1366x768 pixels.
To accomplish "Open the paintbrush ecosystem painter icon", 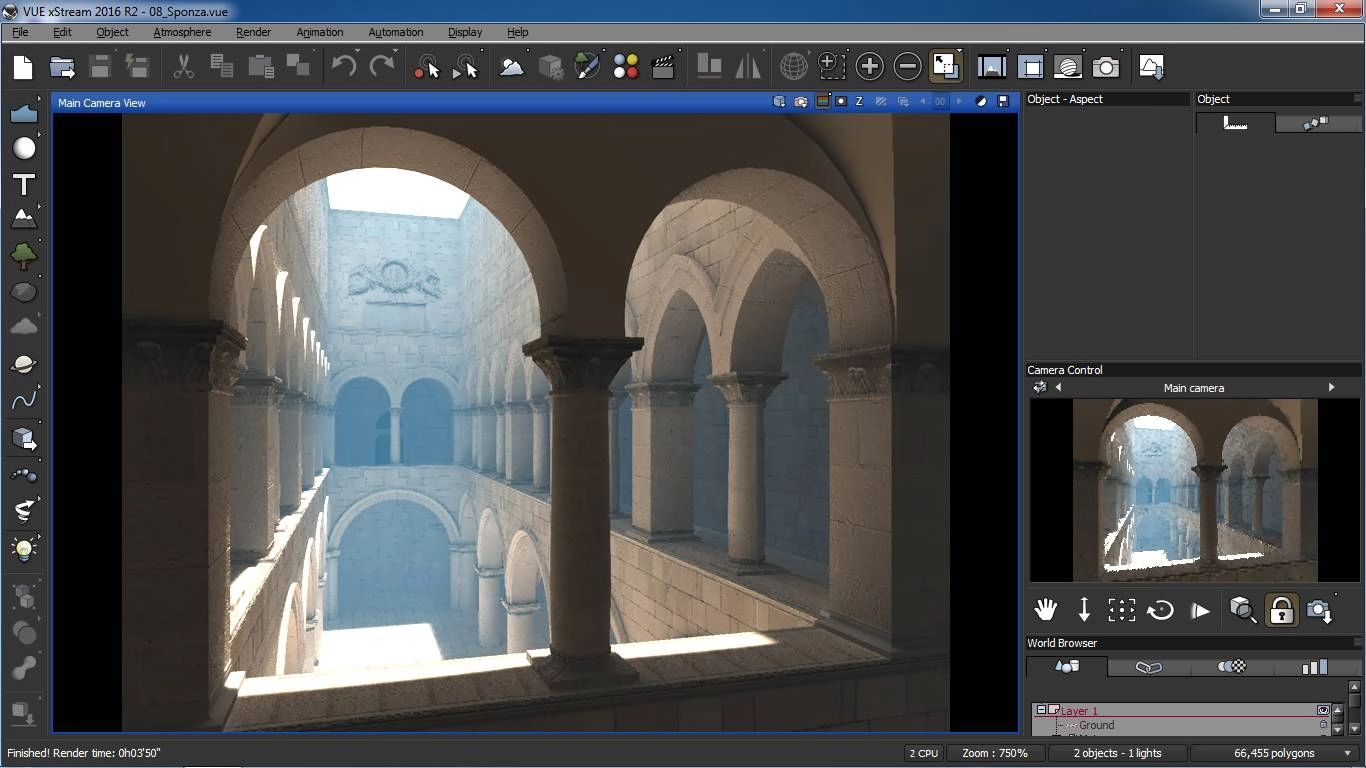I will coord(588,67).
